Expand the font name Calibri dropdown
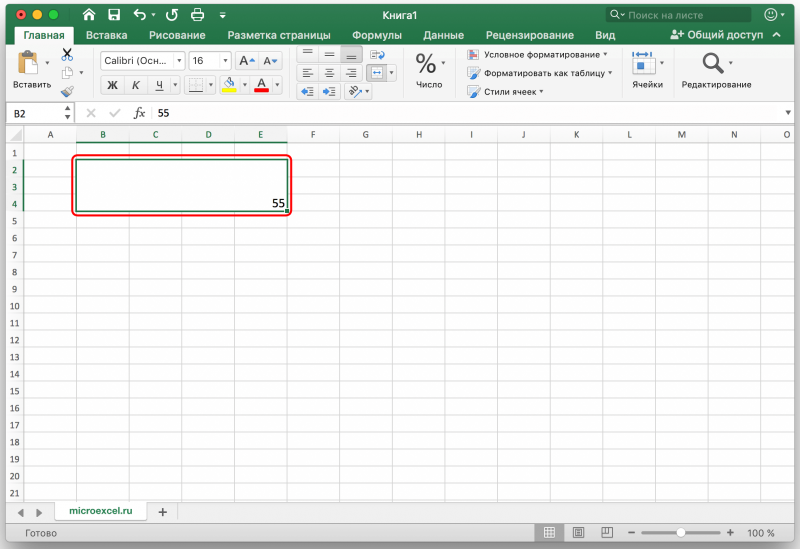 coord(179,61)
